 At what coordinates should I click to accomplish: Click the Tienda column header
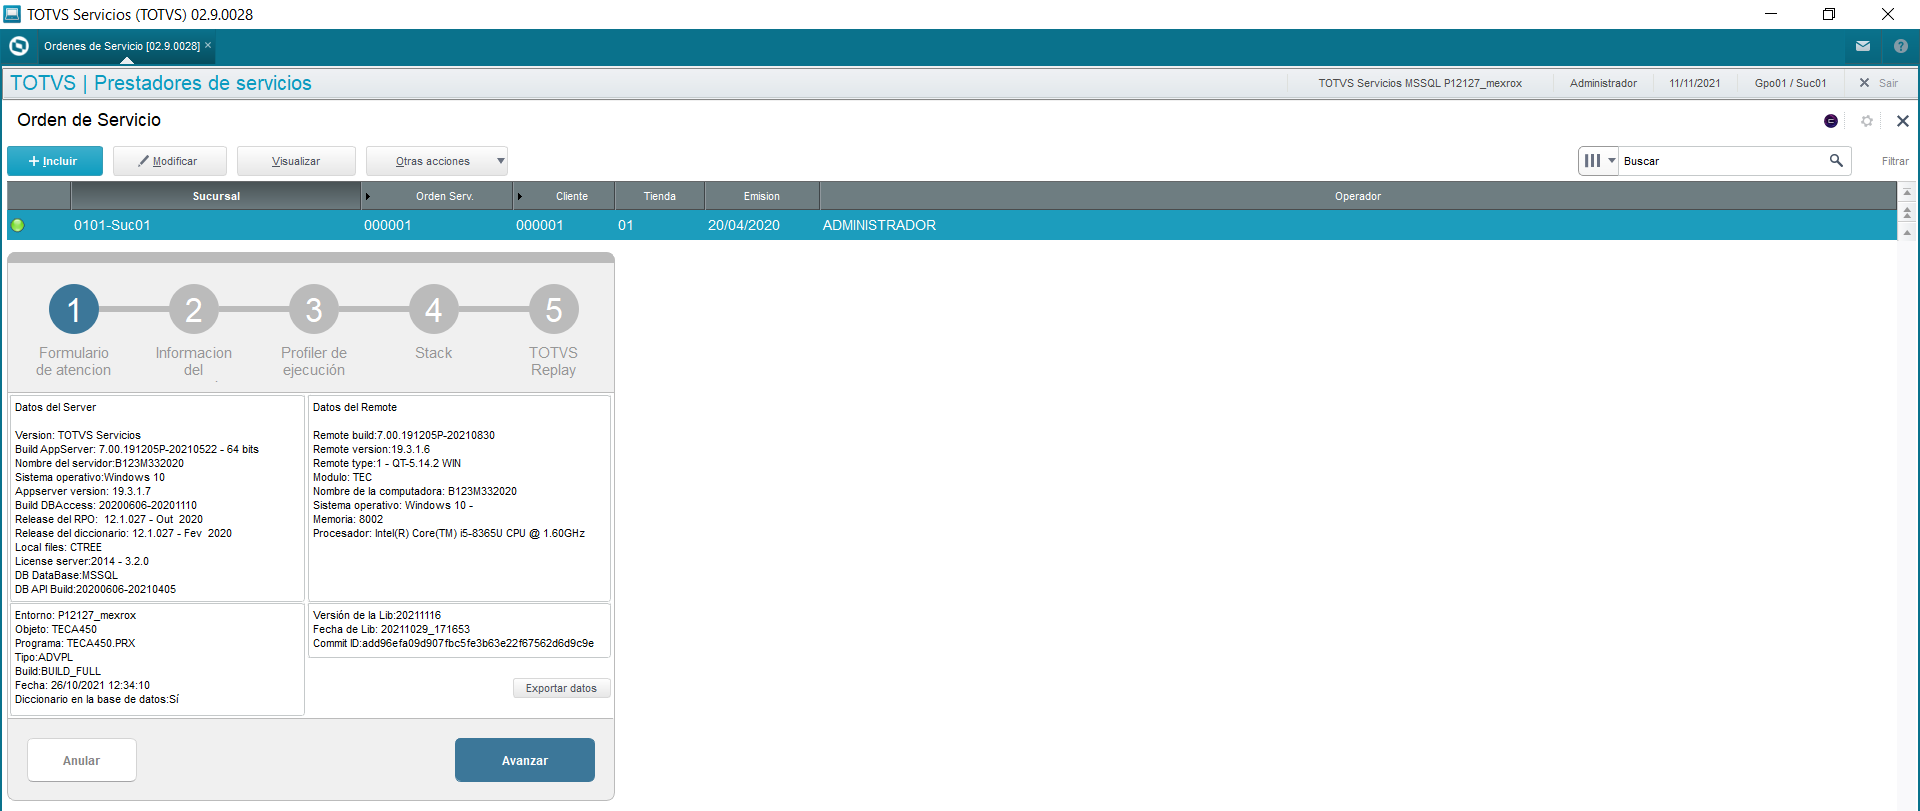coord(660,196)
